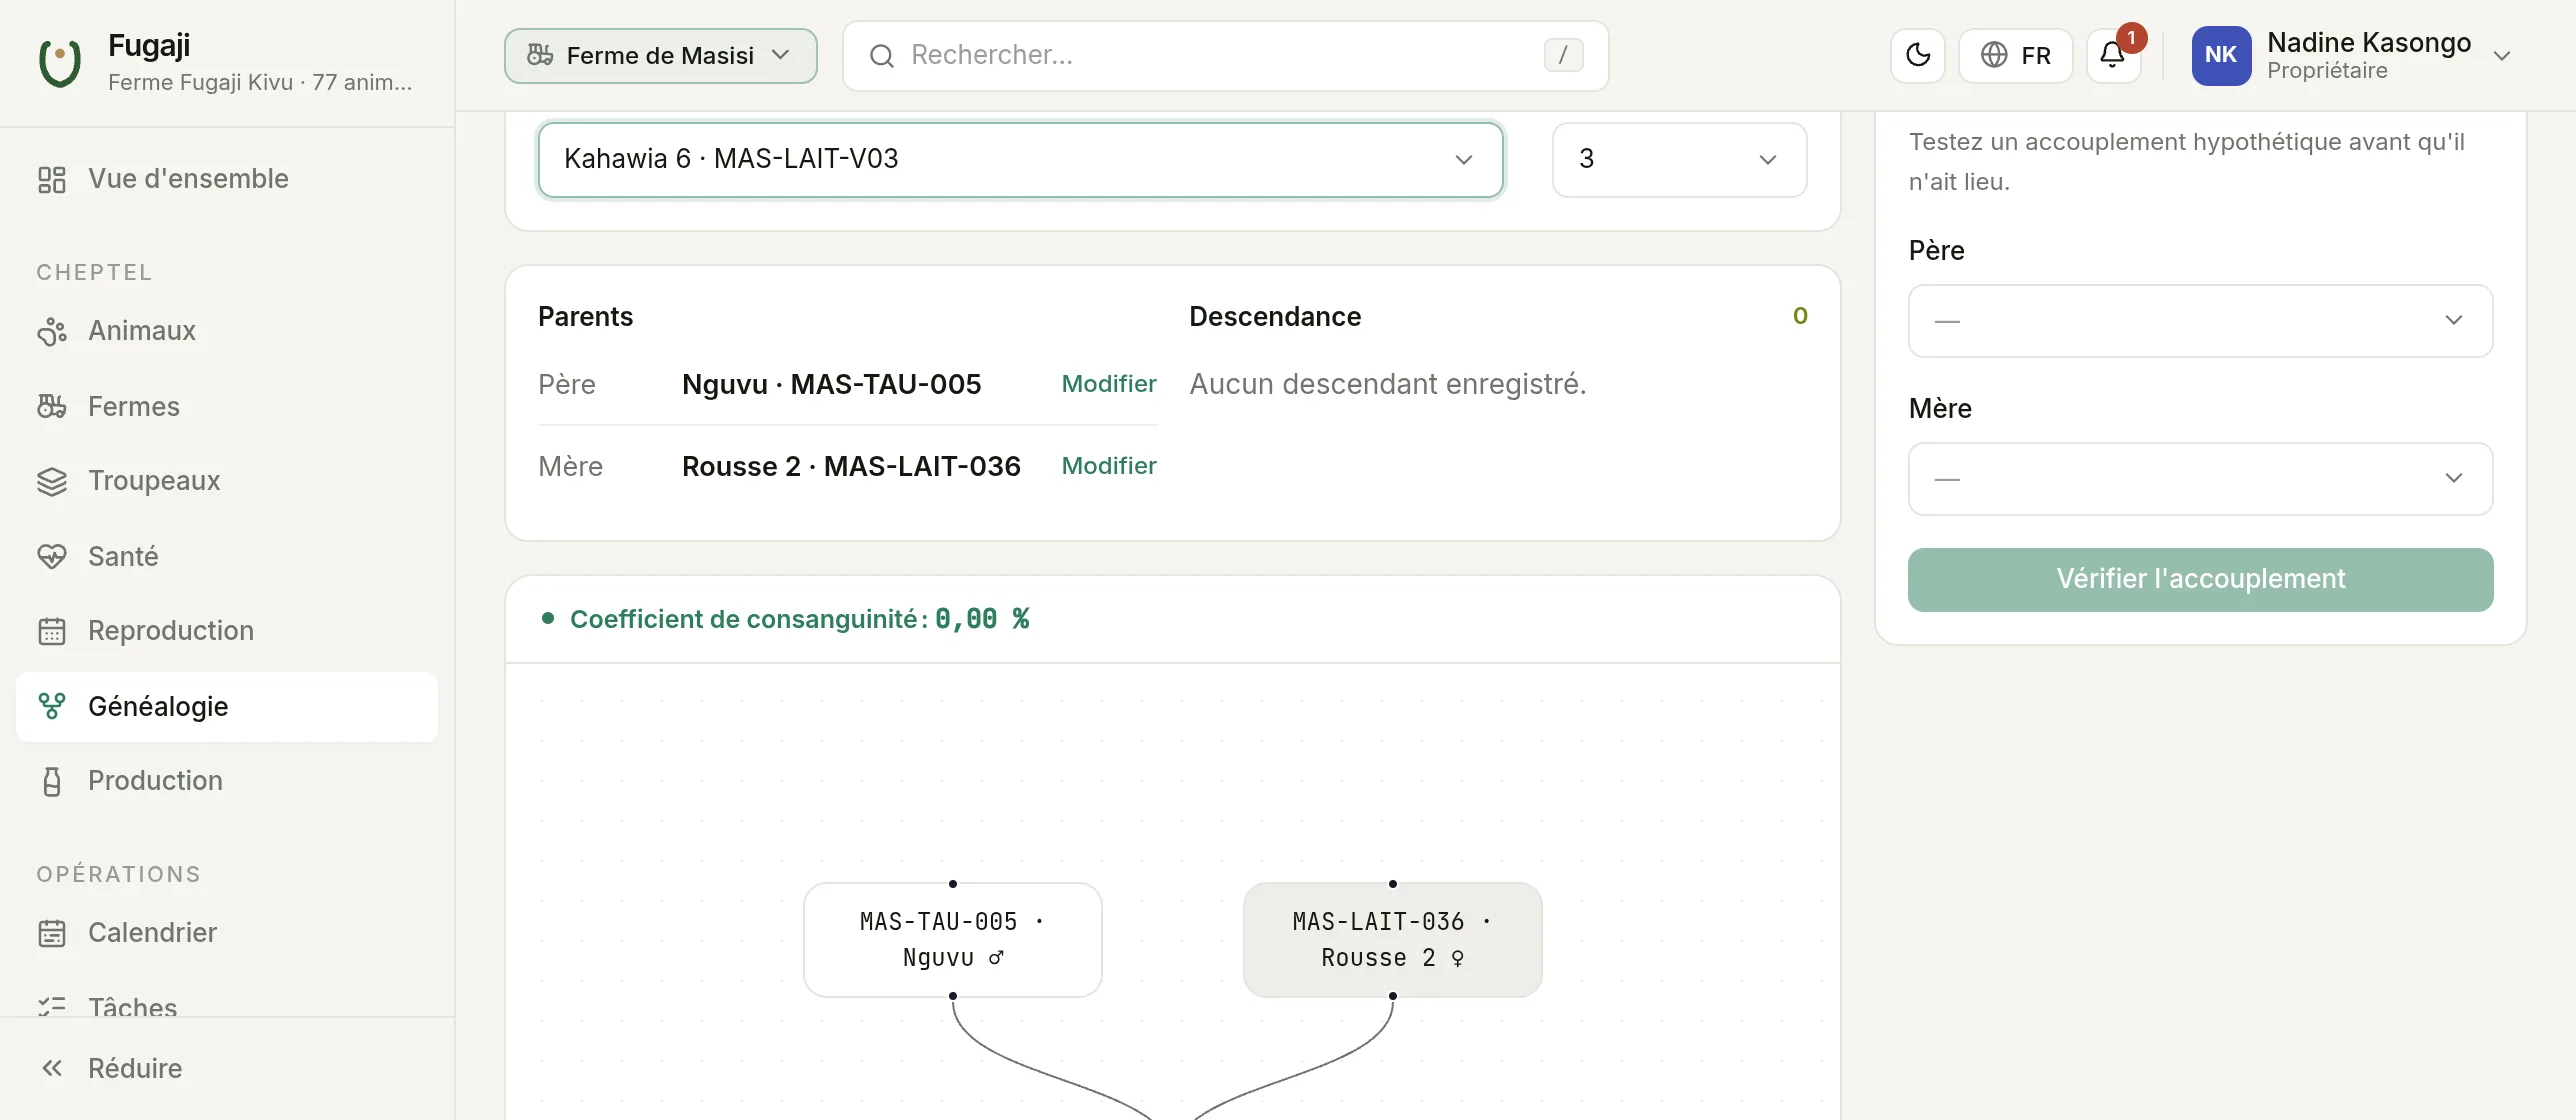Image resolution: width=2576 pixels, height=1120 pixels.
Task: Click Modifier next to Père Nguvu
Action: click(x=1108, y=384)
